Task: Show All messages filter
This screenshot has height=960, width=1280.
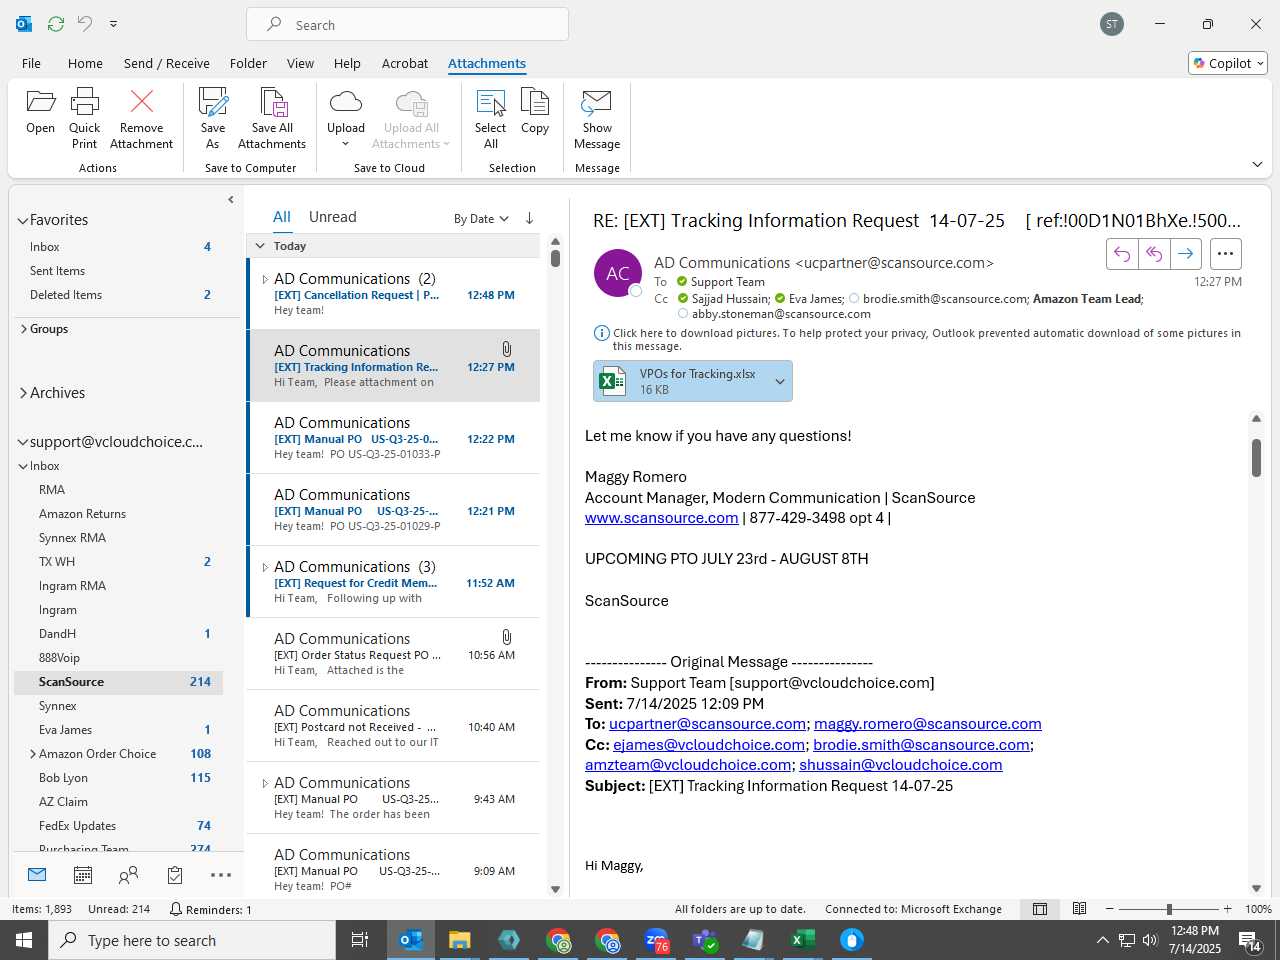Action: click(282, 217)
